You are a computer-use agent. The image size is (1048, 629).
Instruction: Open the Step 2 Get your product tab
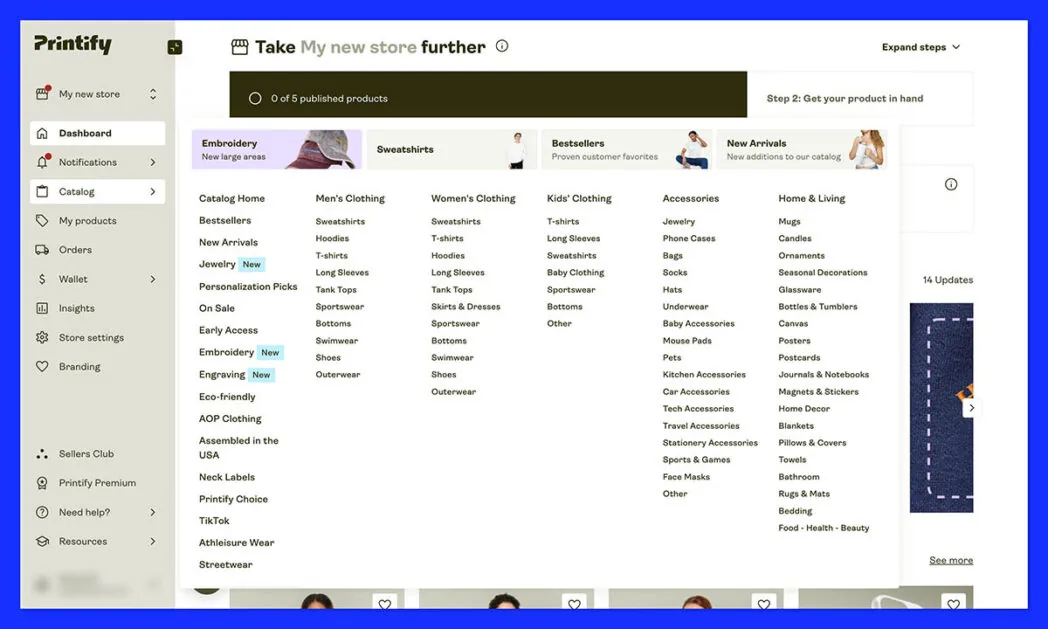coord(845,99)
